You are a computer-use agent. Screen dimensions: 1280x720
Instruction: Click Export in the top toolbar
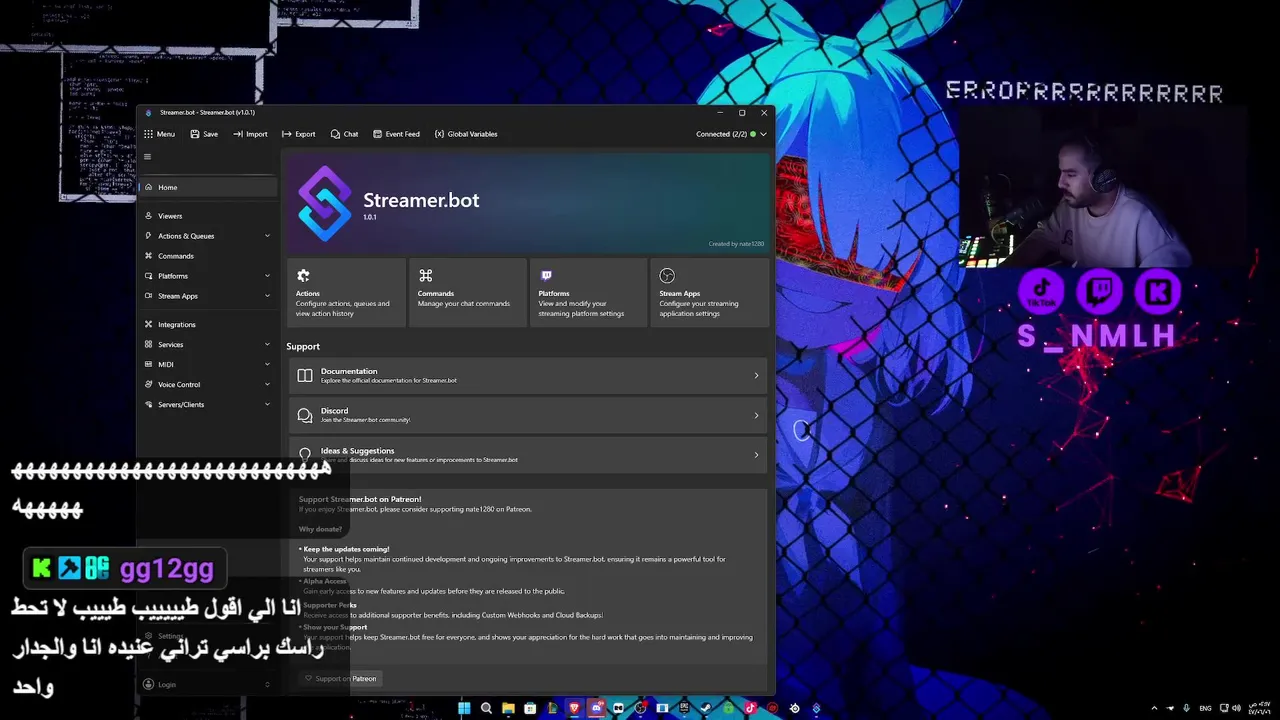(x=298, y=134)
